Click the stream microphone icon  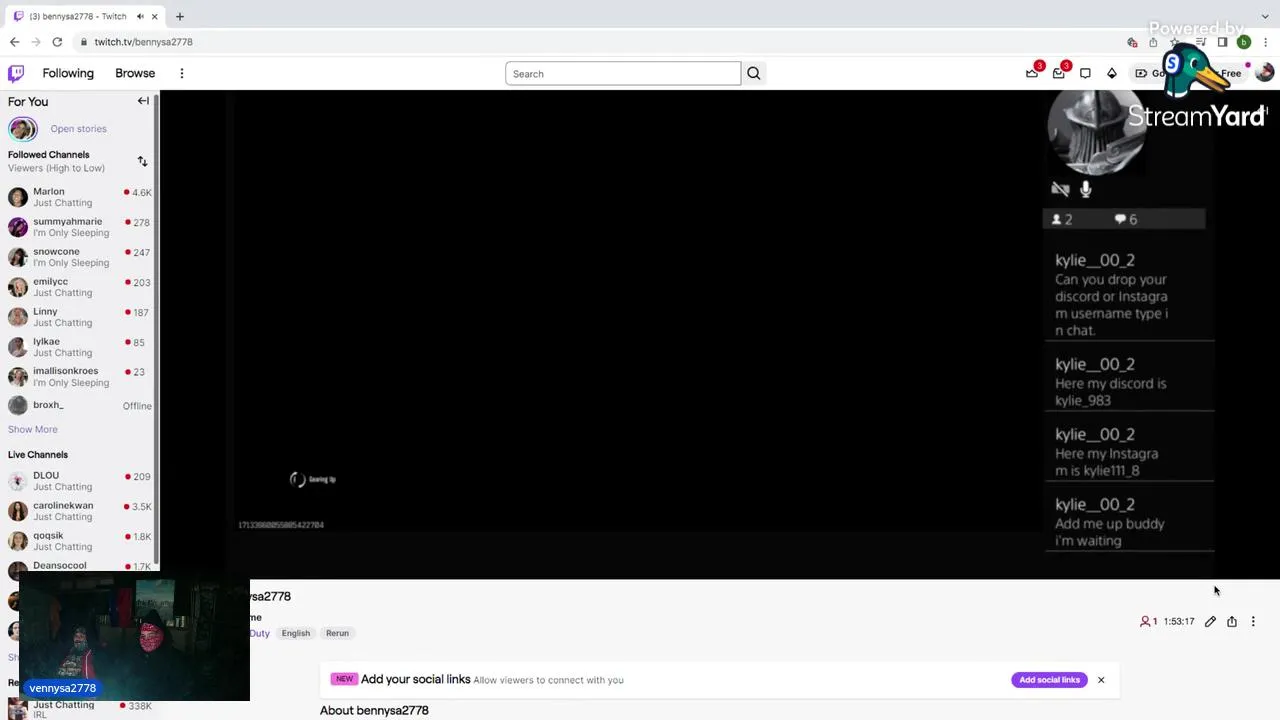(x=1086, y=189)
